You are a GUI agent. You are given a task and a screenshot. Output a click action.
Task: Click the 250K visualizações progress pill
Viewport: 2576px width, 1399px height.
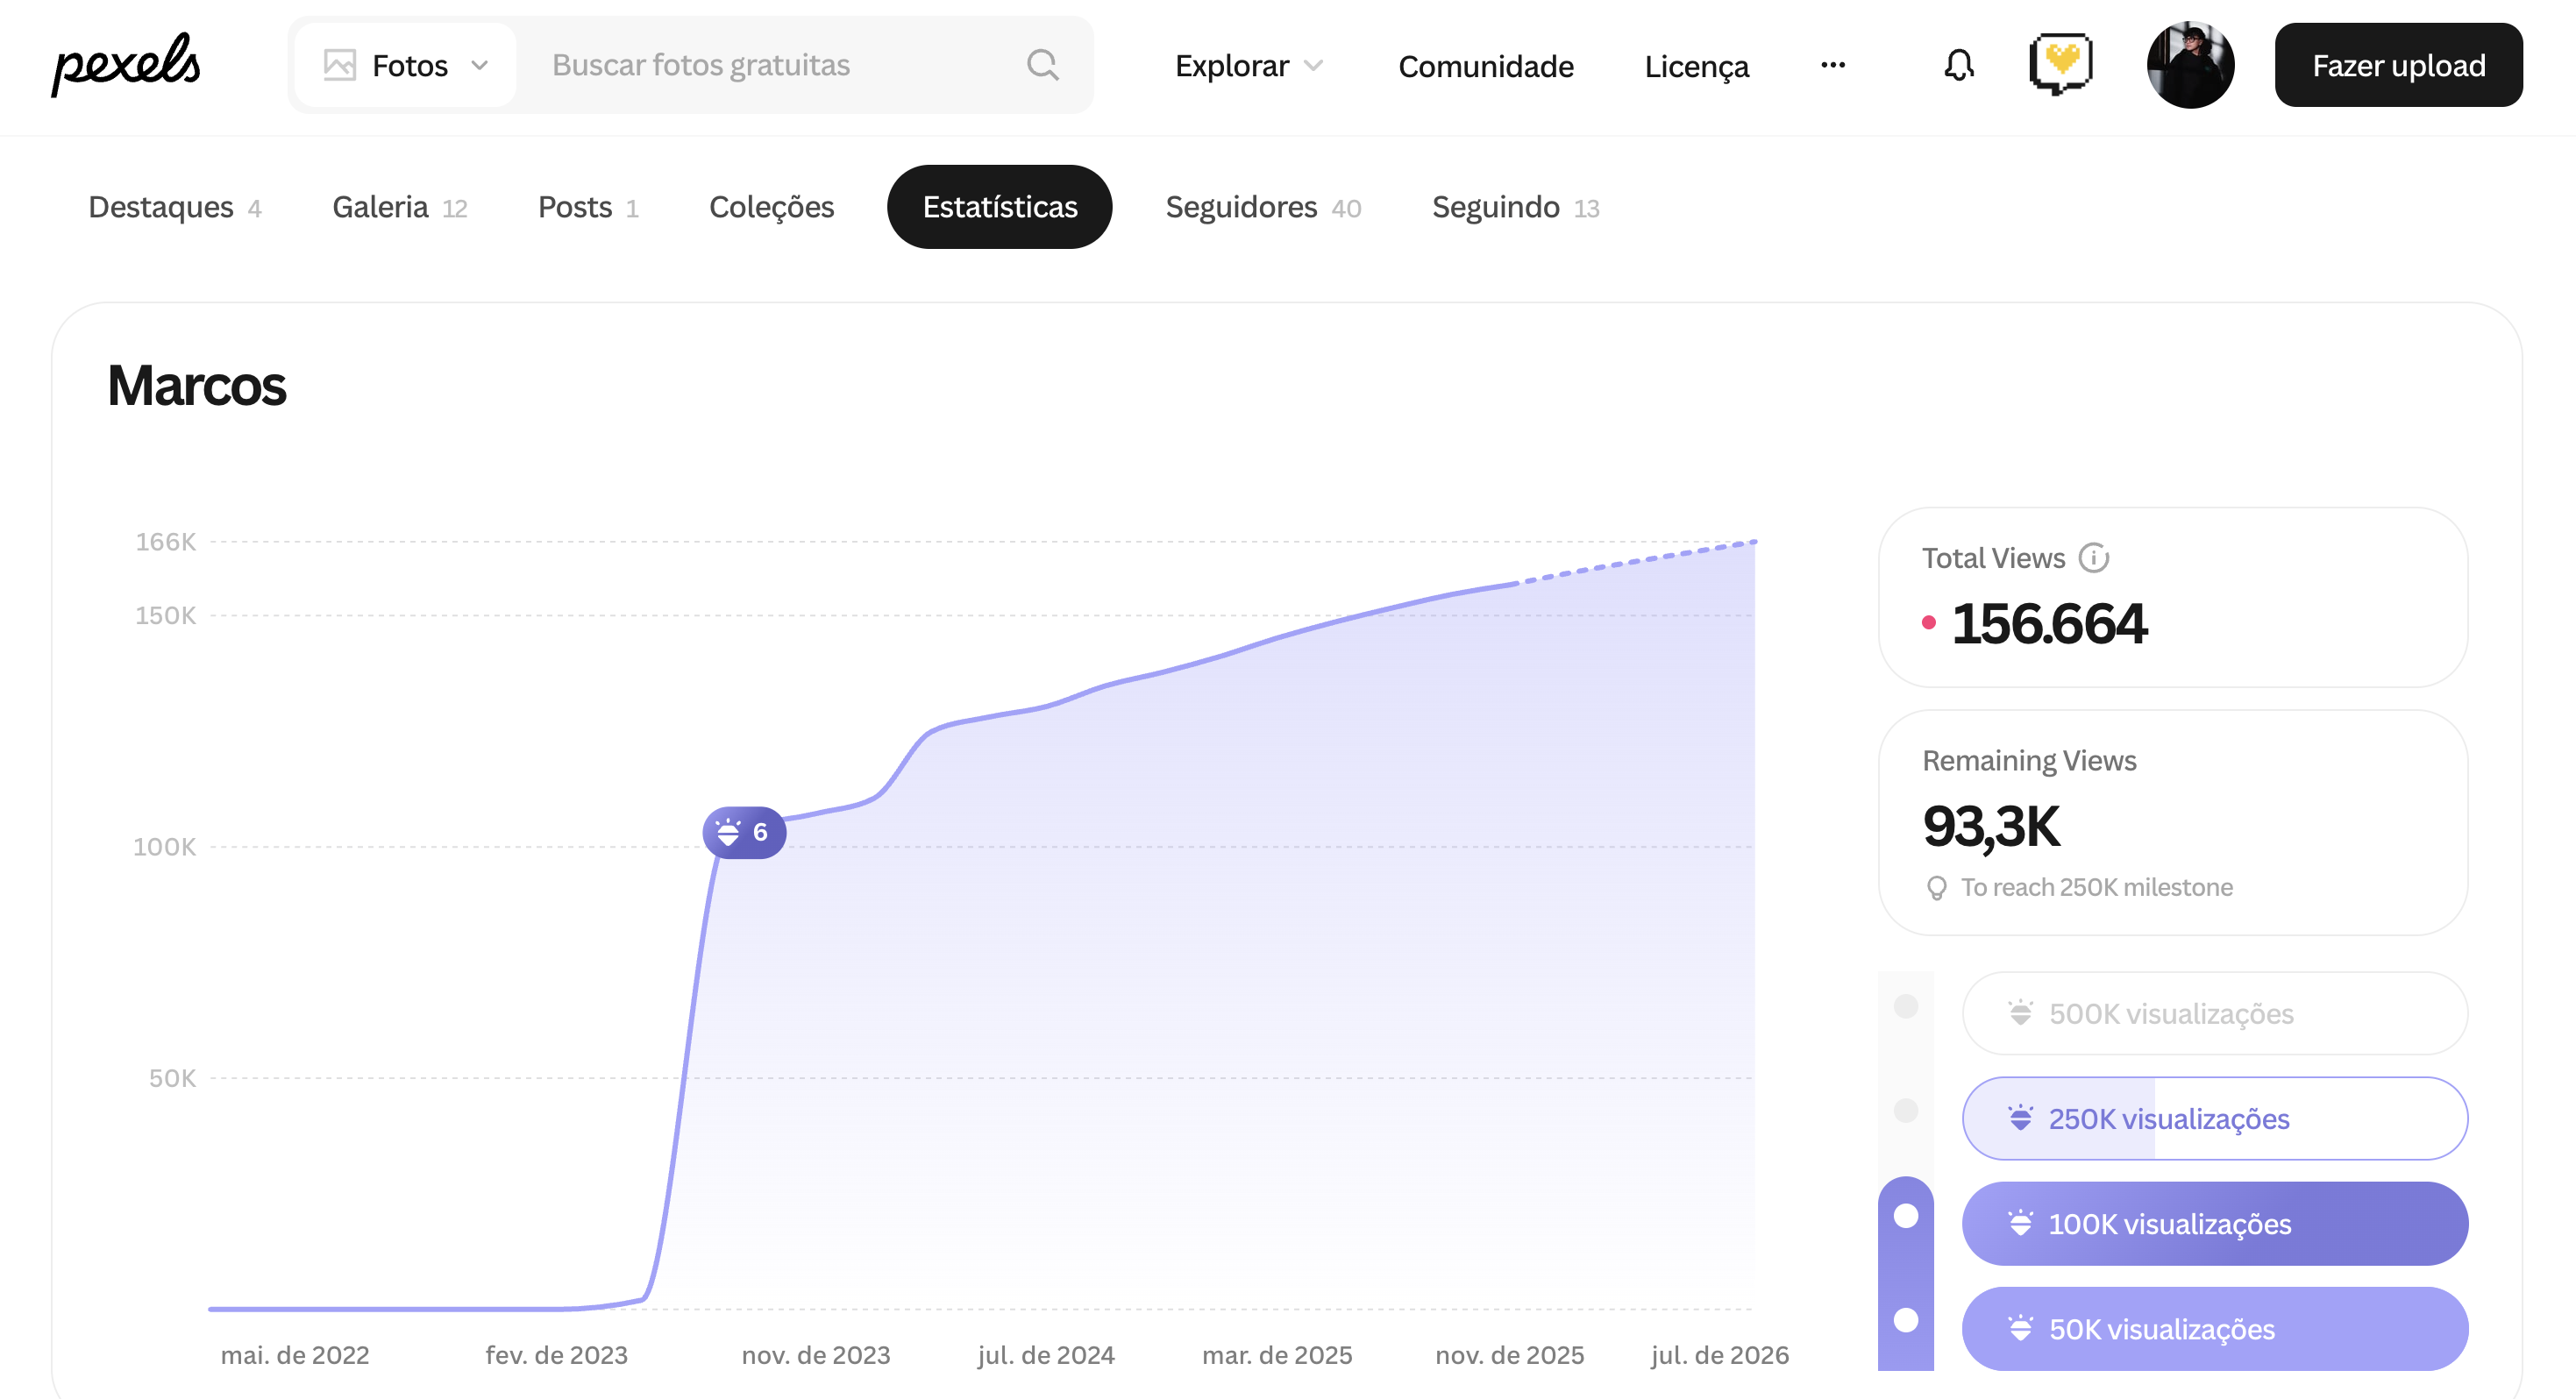(x=2214, y=1118)
